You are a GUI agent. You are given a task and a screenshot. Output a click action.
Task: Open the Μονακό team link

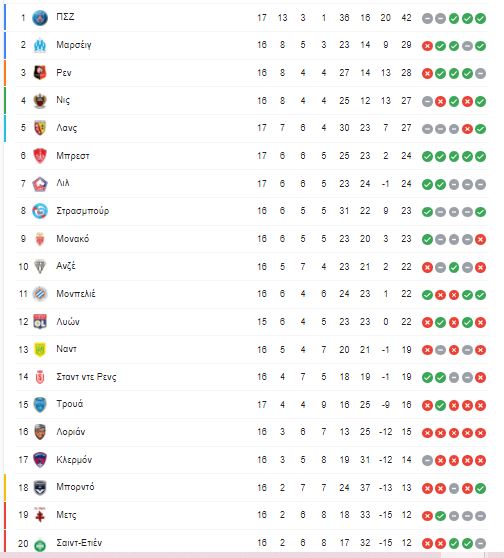point(73,239)
